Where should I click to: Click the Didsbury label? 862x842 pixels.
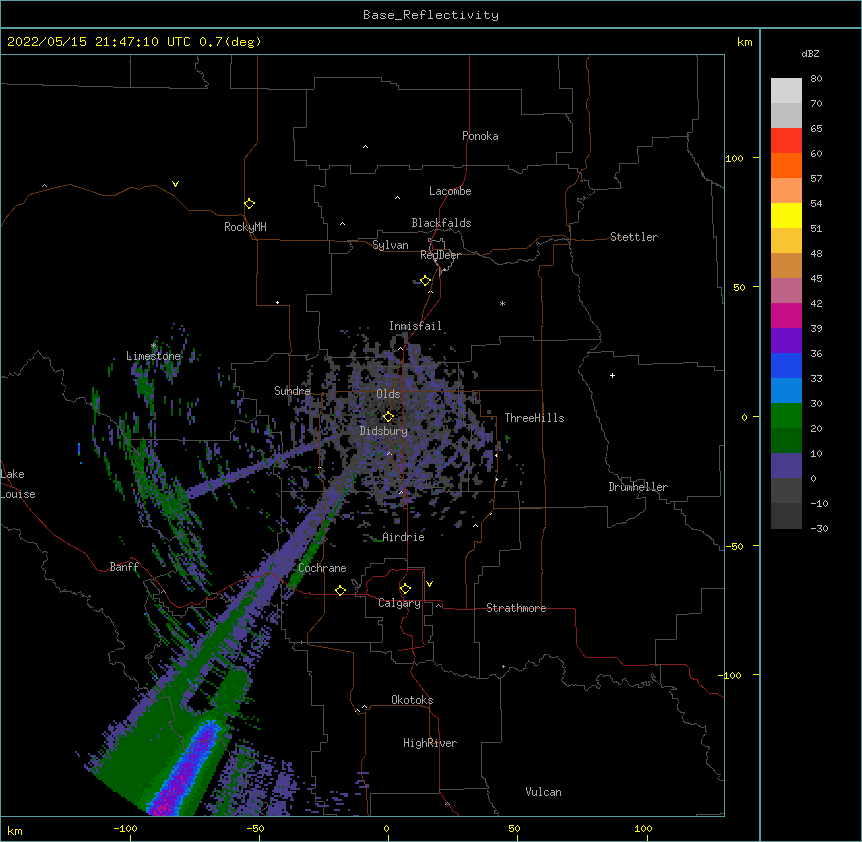point(384,431)
